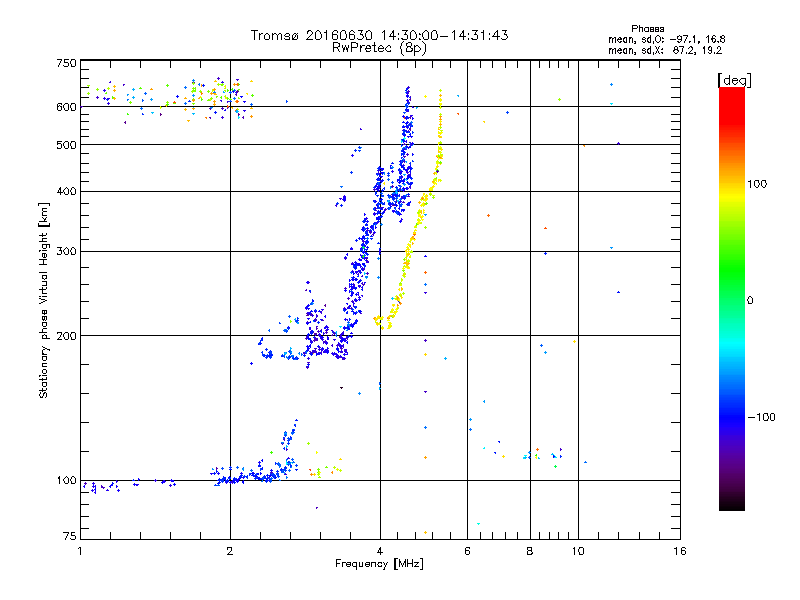Click the '[deg]' colorbar unit label
This screenshot has width=800, height=600.
734,80
